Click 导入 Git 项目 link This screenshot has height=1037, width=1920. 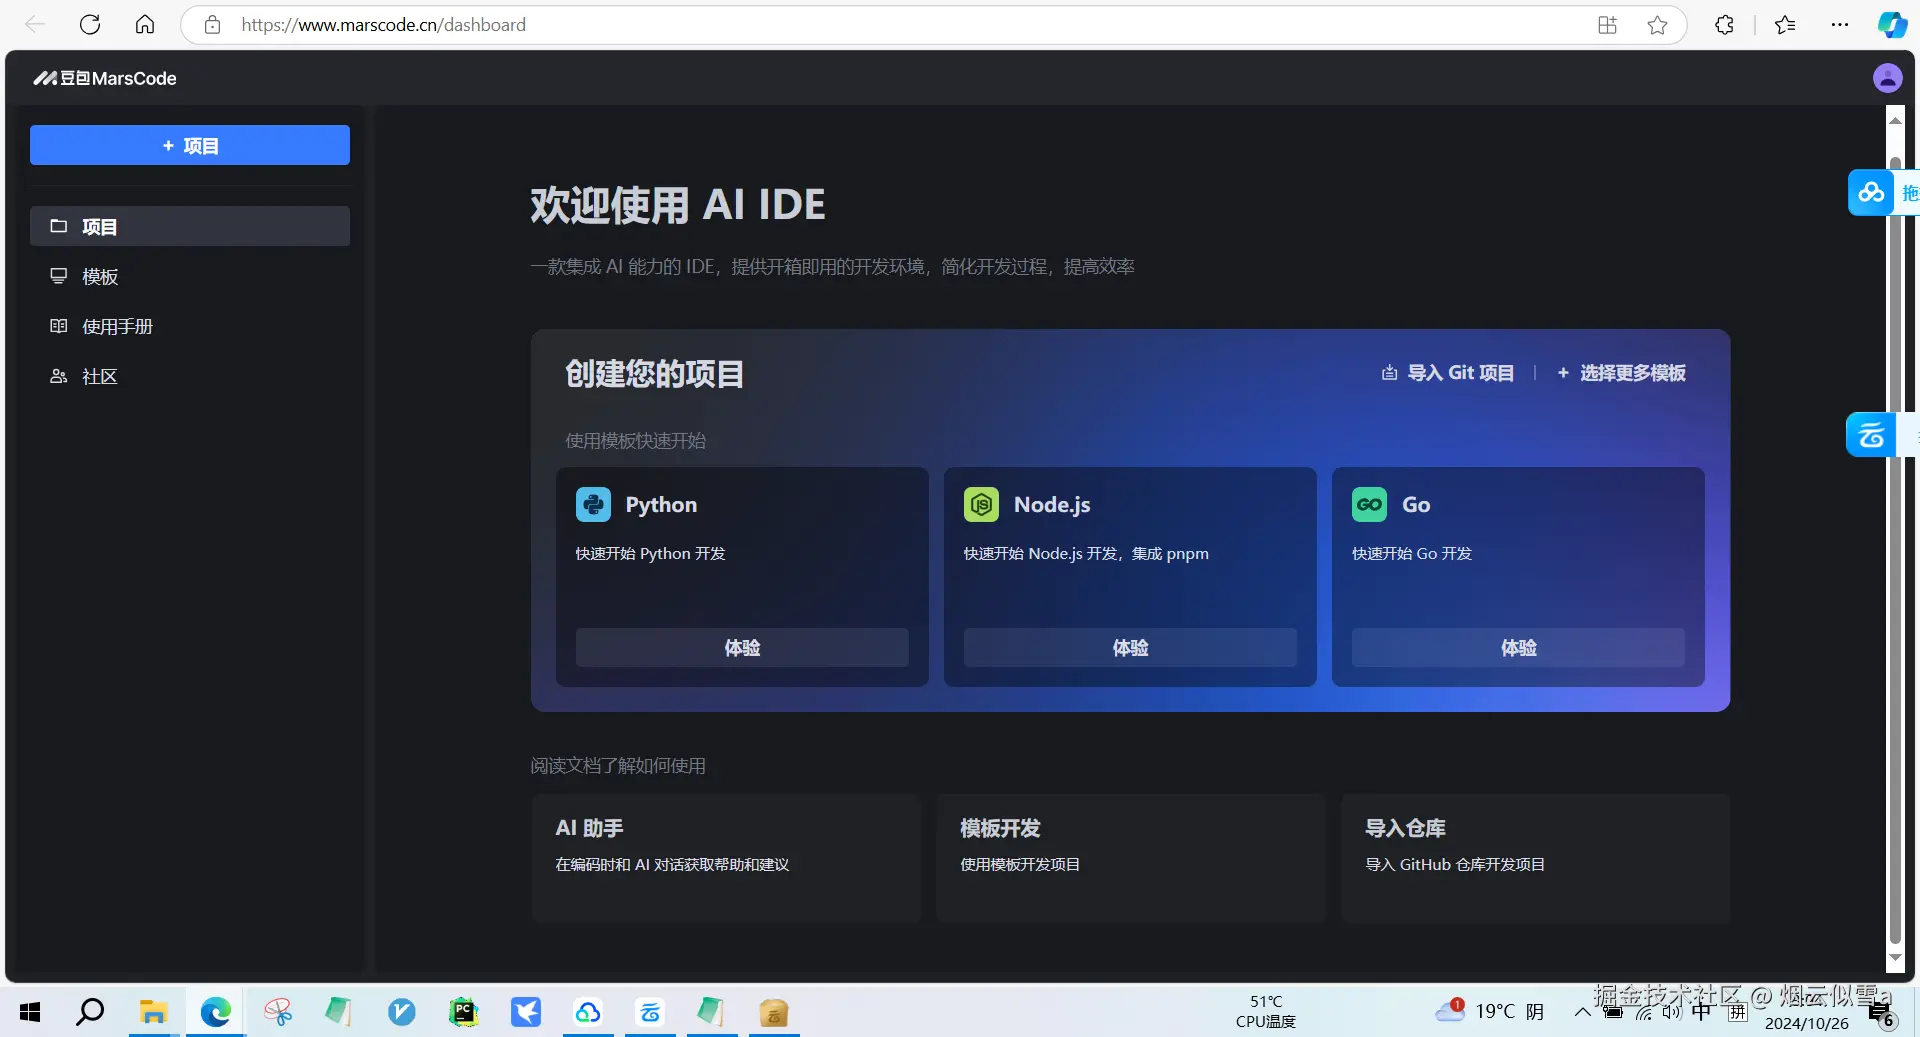point(1448,373)
